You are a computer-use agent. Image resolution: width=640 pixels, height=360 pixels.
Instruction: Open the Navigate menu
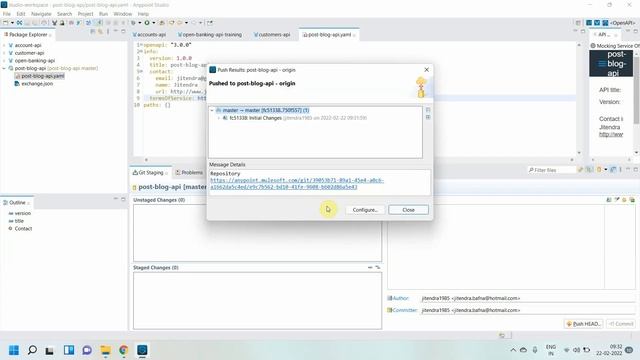click(x=41, y=14)
